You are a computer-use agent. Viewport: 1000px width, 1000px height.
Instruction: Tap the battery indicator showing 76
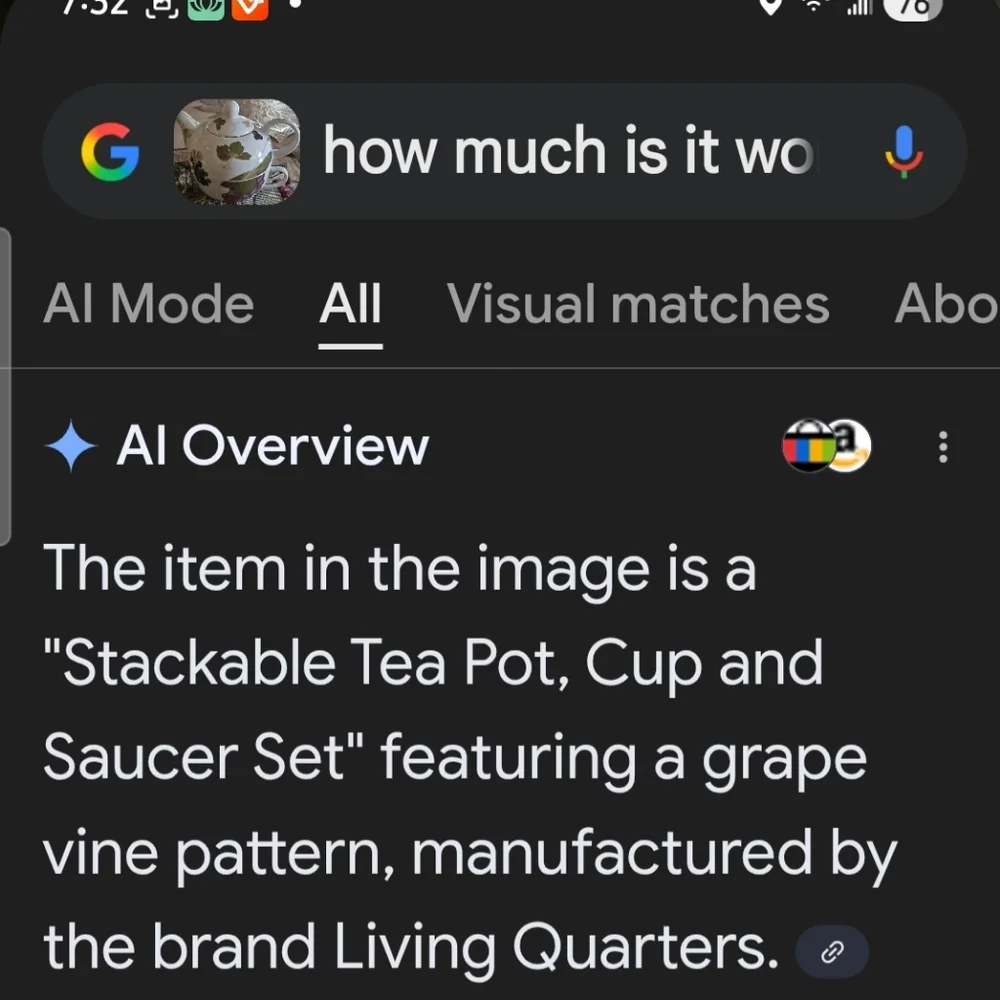click(x=913, y=8)
